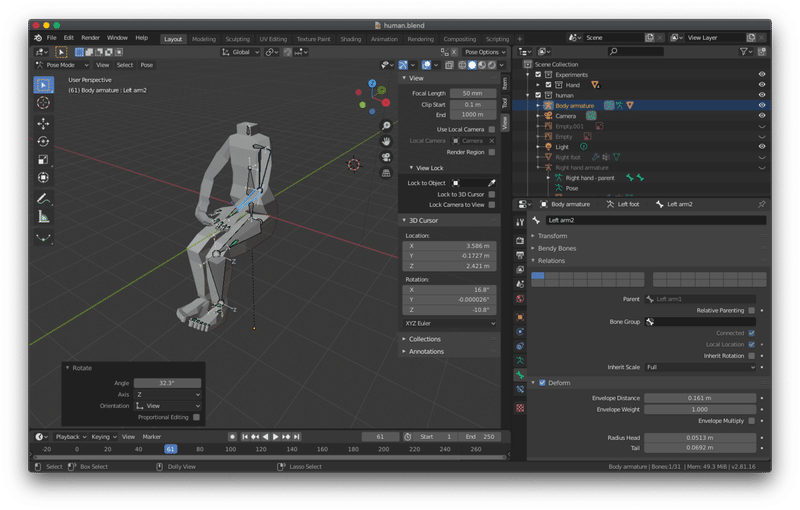The height and width of the screenshot is (510, 800).
Task: Open the Bone Constraints properties tab
Action: click(520, 390)
